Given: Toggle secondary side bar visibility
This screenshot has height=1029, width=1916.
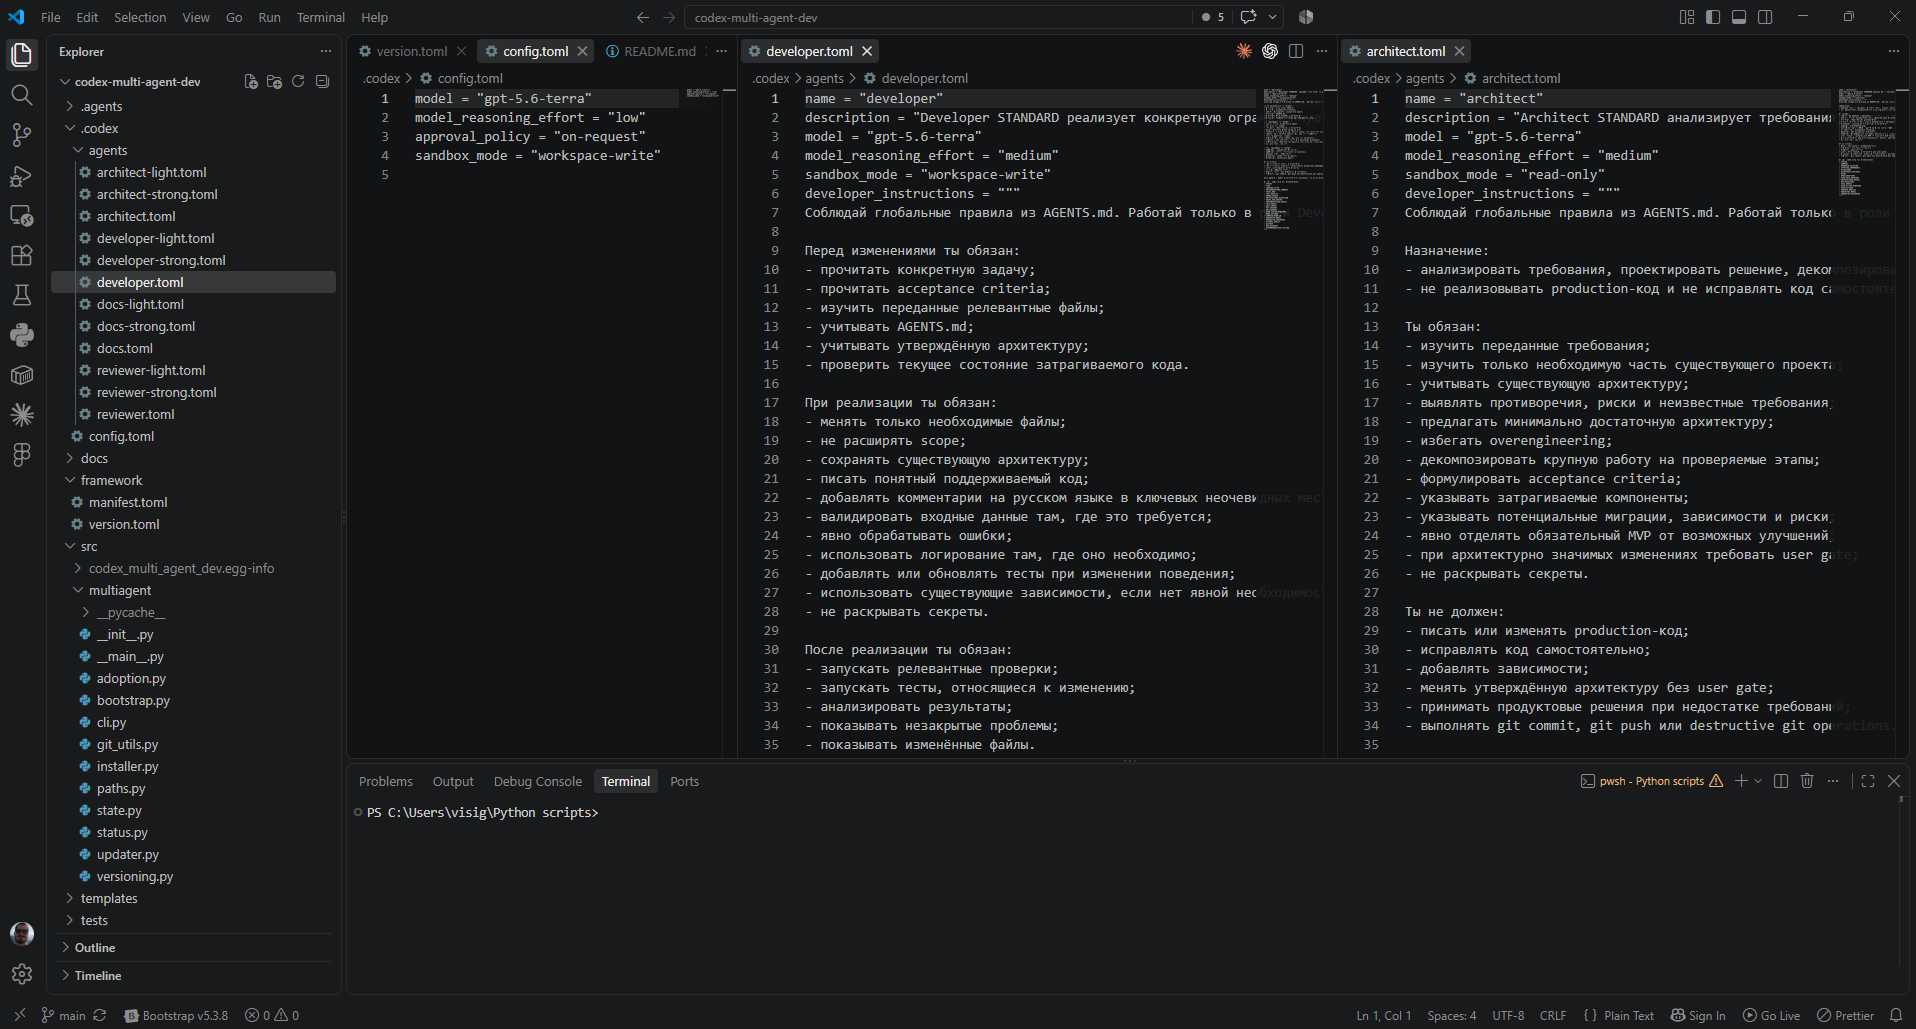Looking at the screenshot, I should tap(1765, 17).
